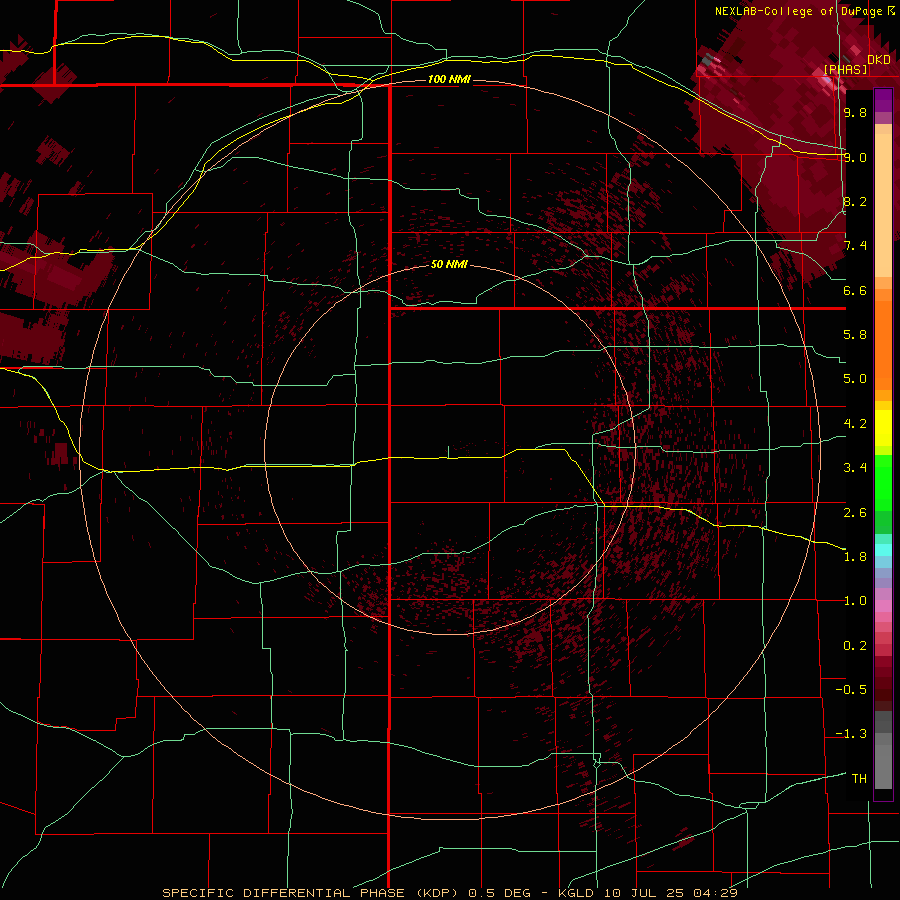Click the 10 JUL 25 date stamp

click(x=645, y=893)
